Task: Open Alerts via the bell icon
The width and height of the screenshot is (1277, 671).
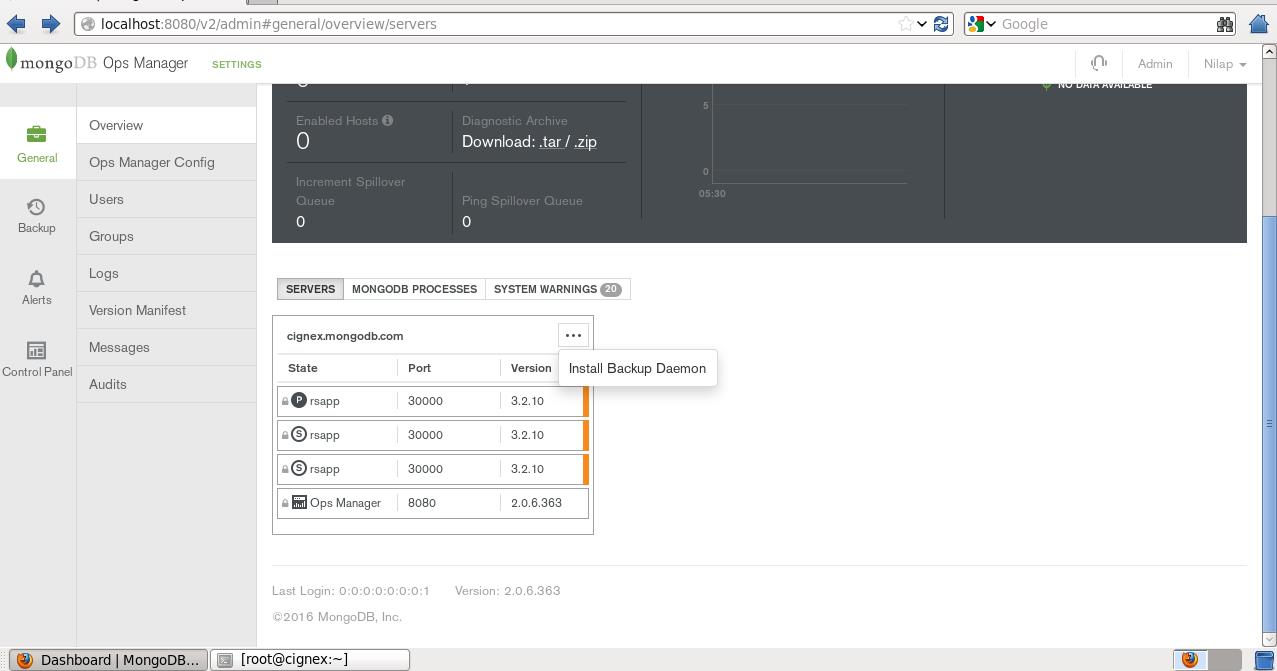Action: (36, 279)
